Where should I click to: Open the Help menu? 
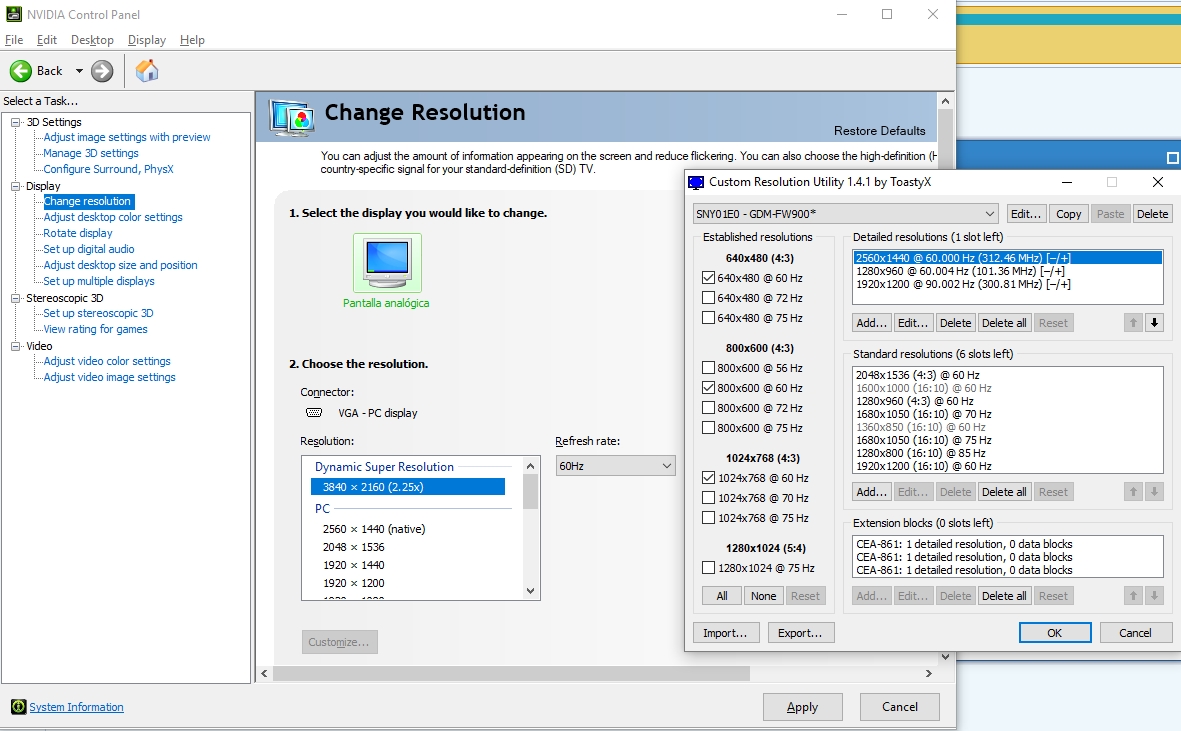pos(192,40)
